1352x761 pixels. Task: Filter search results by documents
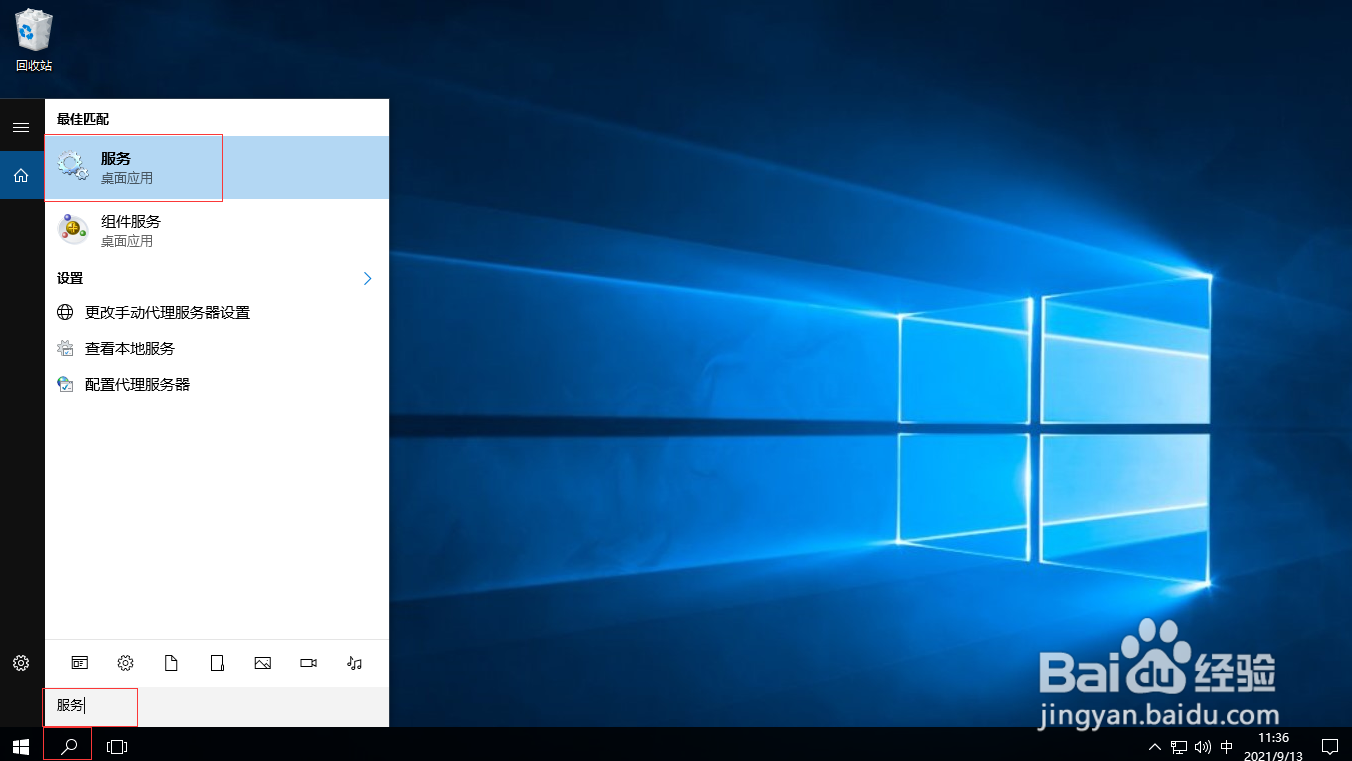tap(171, 663)
